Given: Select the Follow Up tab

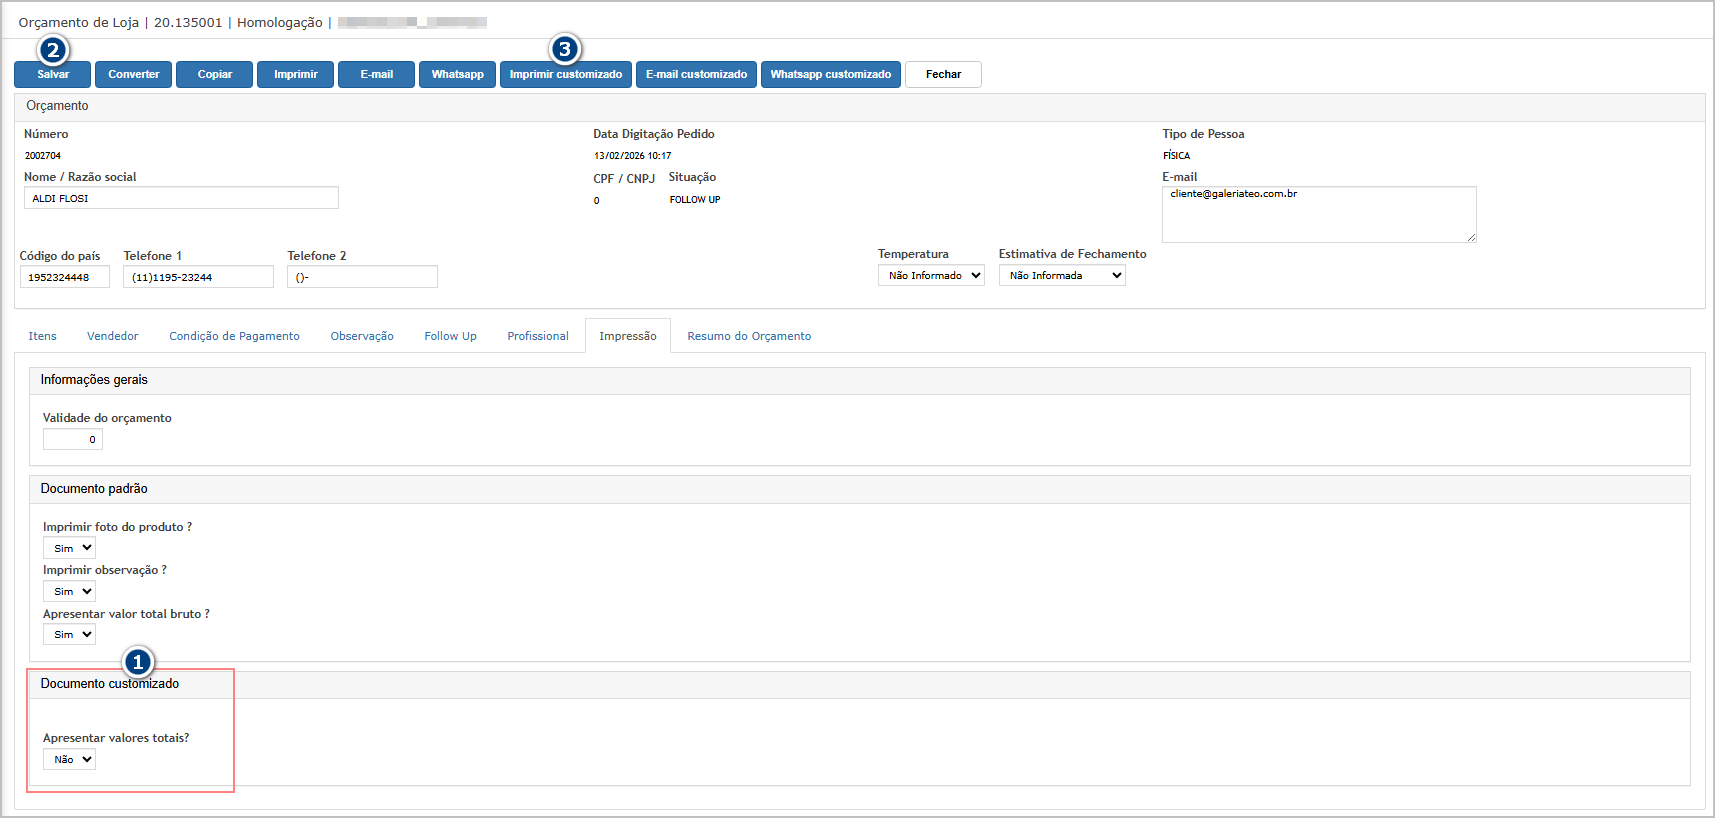Looking at the screenshot, I should [x=450, y=337].
